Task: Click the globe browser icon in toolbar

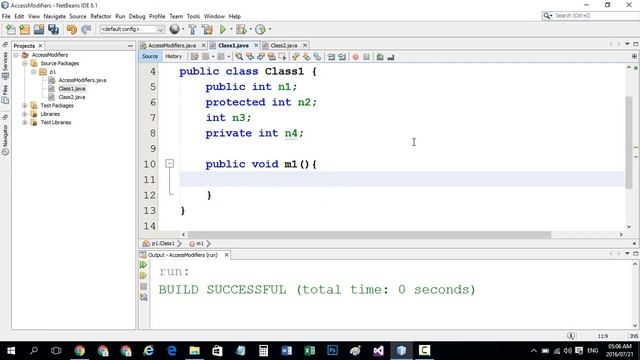Action: pos(174,29)
